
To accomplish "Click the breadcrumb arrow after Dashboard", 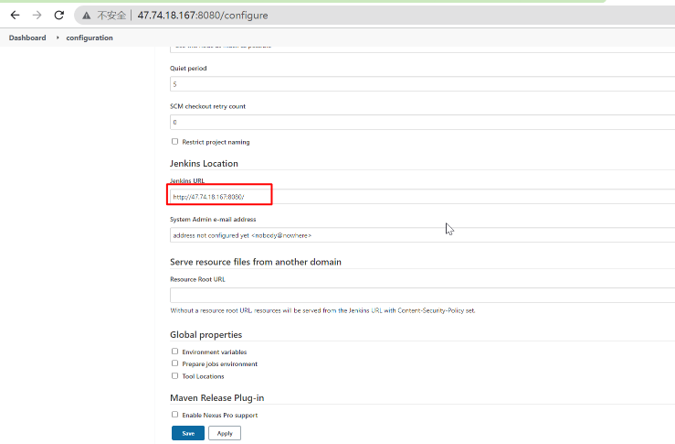I will coord(57,38).
